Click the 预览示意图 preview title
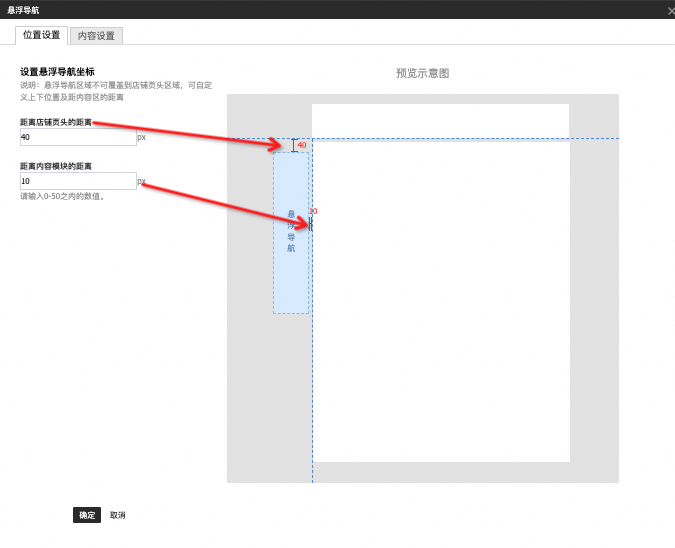 [x=422, y=73]
